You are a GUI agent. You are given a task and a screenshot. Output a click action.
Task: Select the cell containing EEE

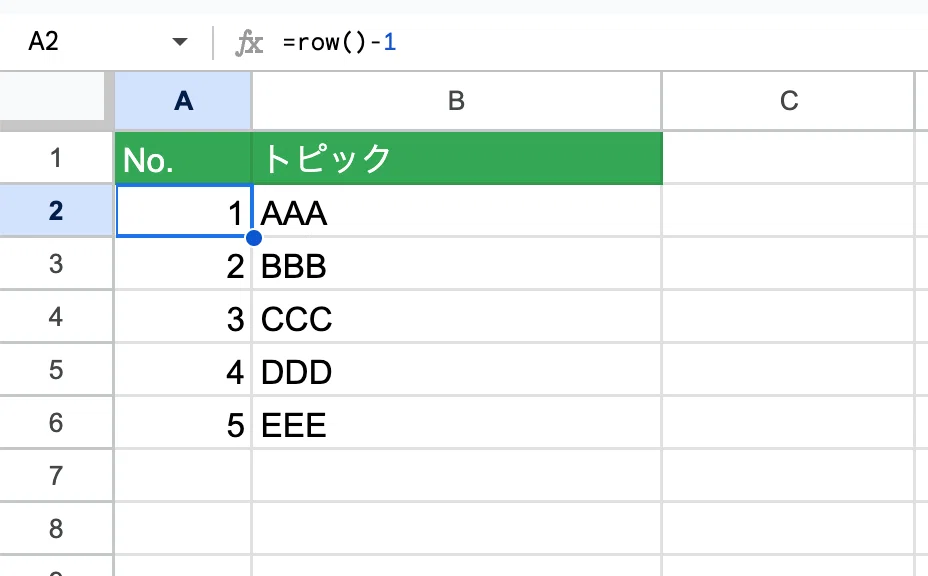click(x=457, y=423)
